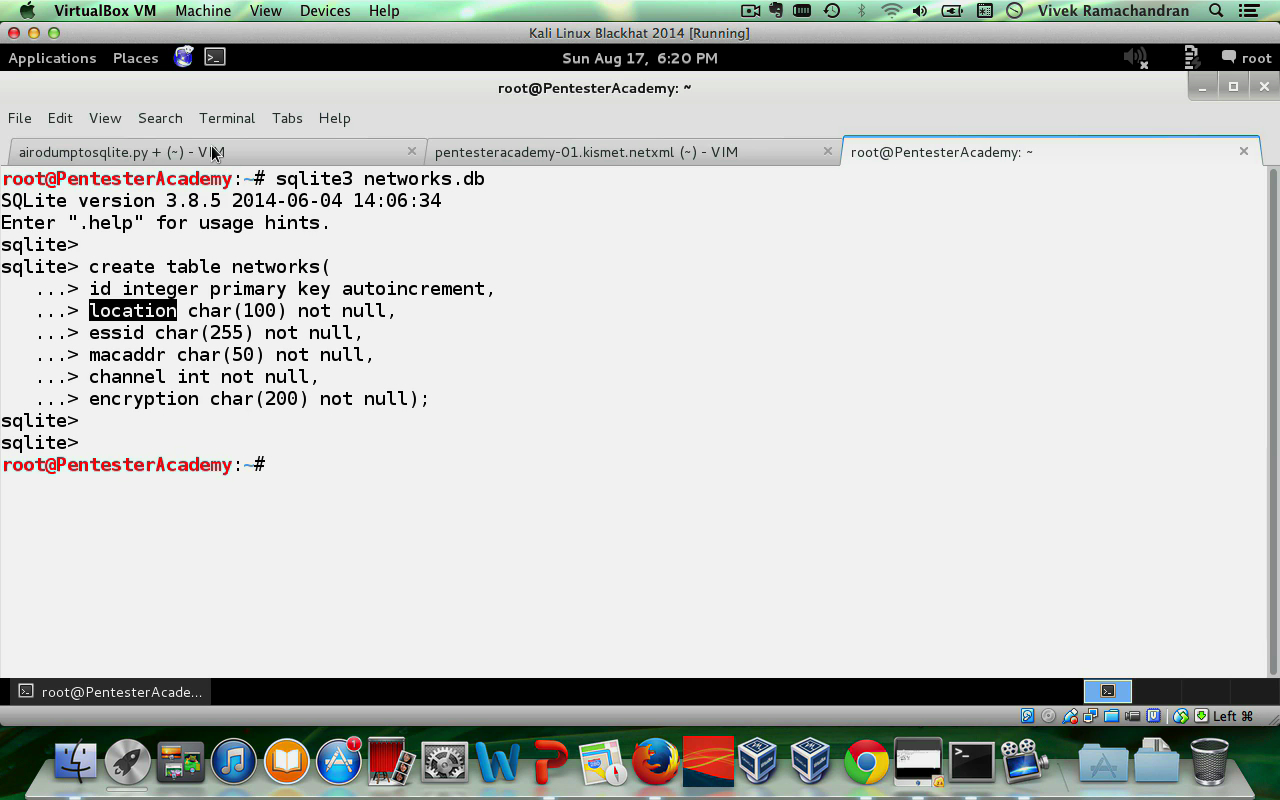Open the Kali Places menu
Image resolution: width=1280 pixels, height=800 pixels.
(135, 58)
